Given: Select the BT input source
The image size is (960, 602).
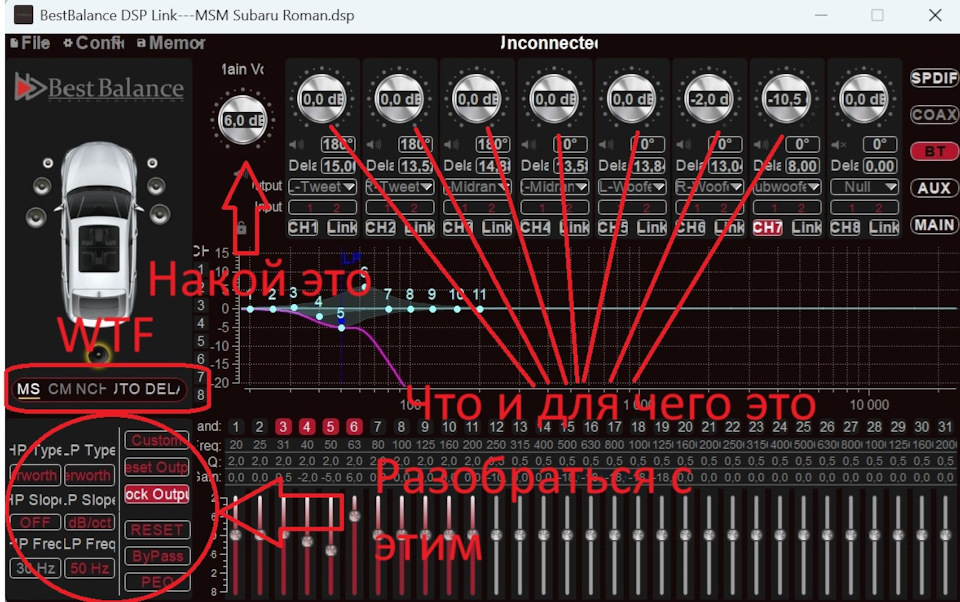Looking at the screenshot, I should 934,151.
